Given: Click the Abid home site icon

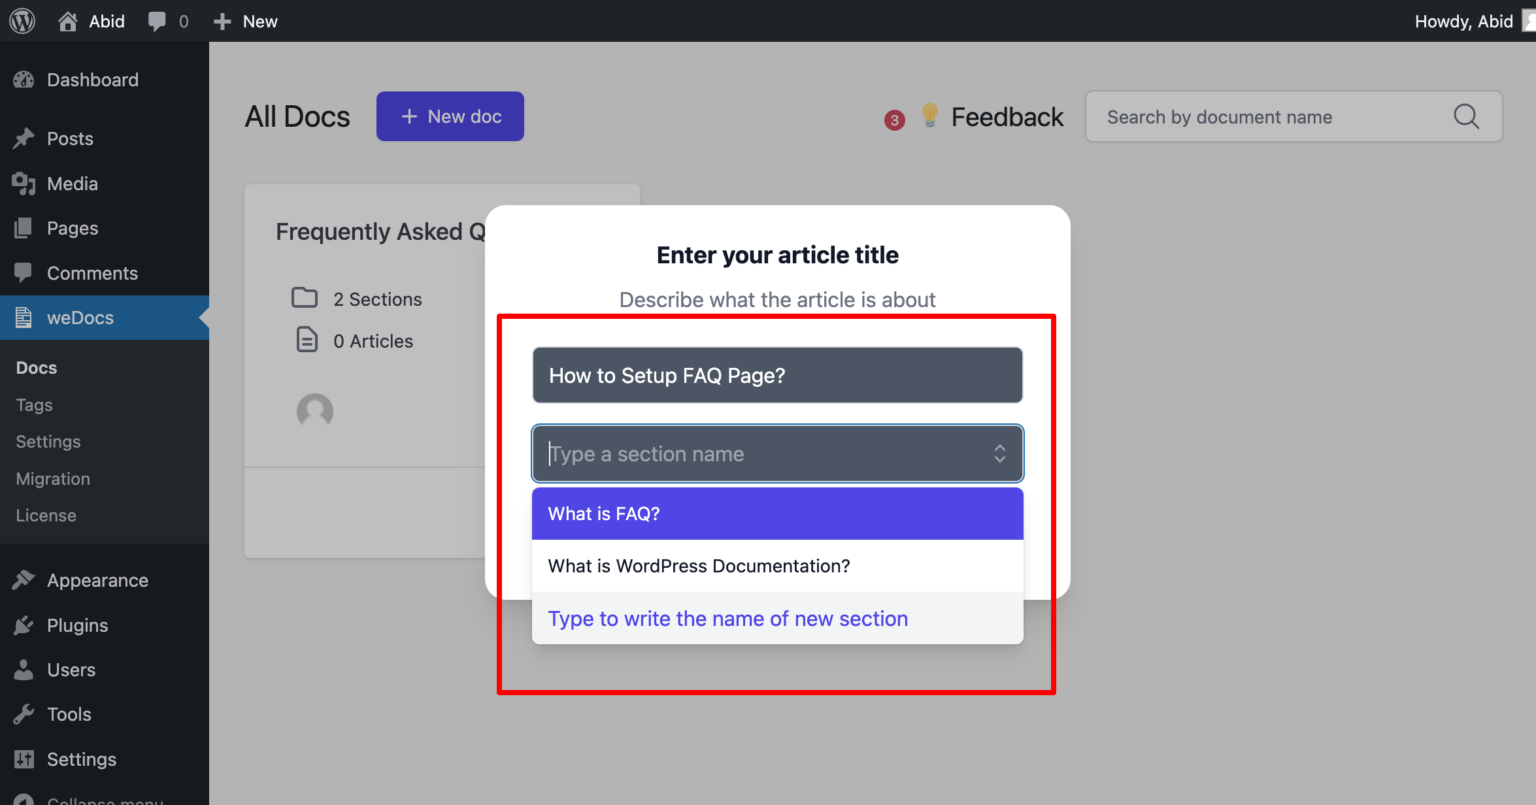Looking at the screenshot, I should (68, 20).
